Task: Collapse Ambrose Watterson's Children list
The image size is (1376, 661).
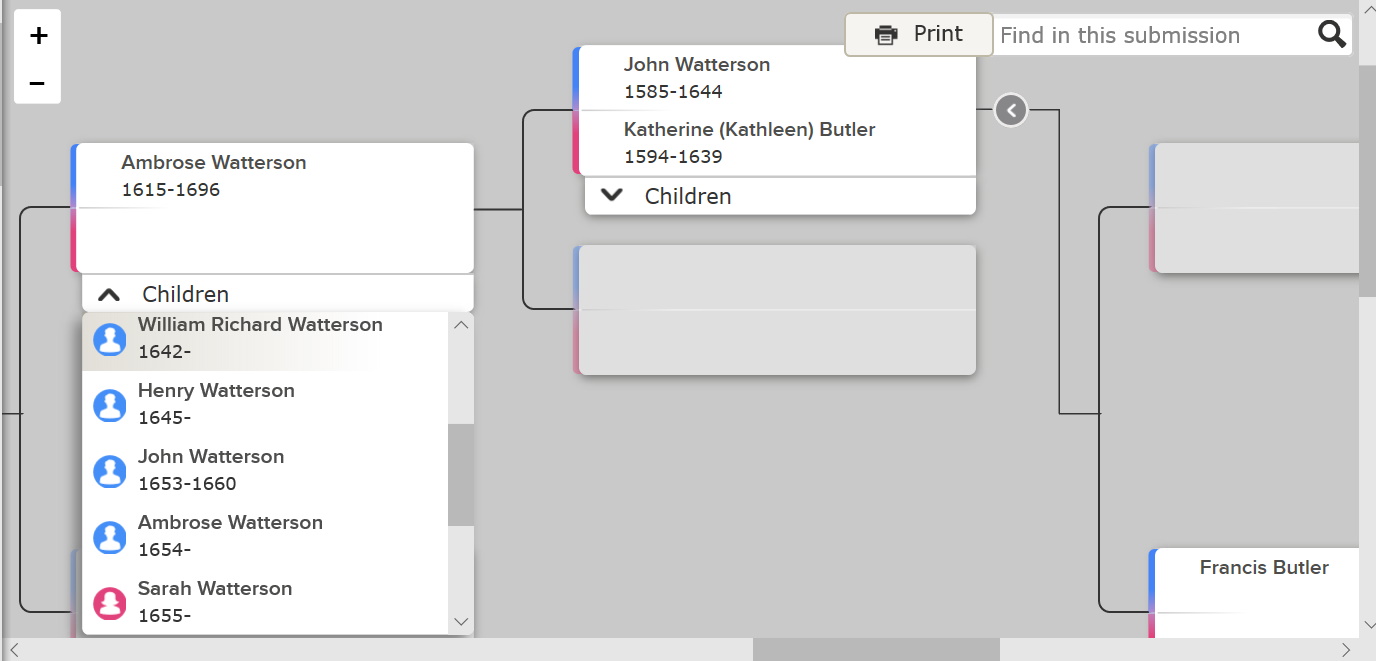Action: click(x=109, y=294)
